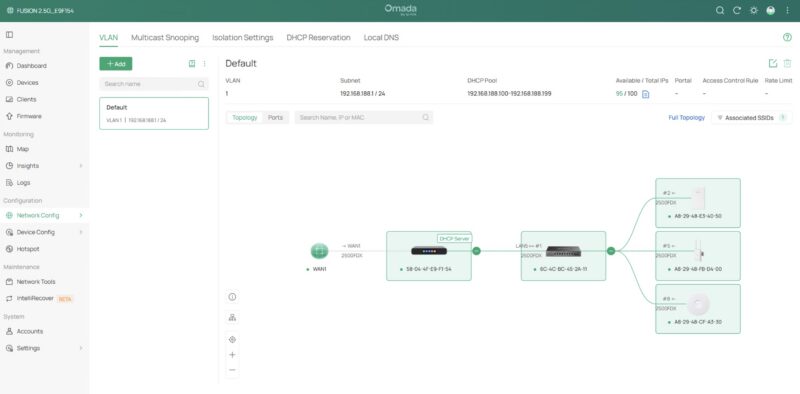
Task: Show topology info icon
Action: click(232, 297)
